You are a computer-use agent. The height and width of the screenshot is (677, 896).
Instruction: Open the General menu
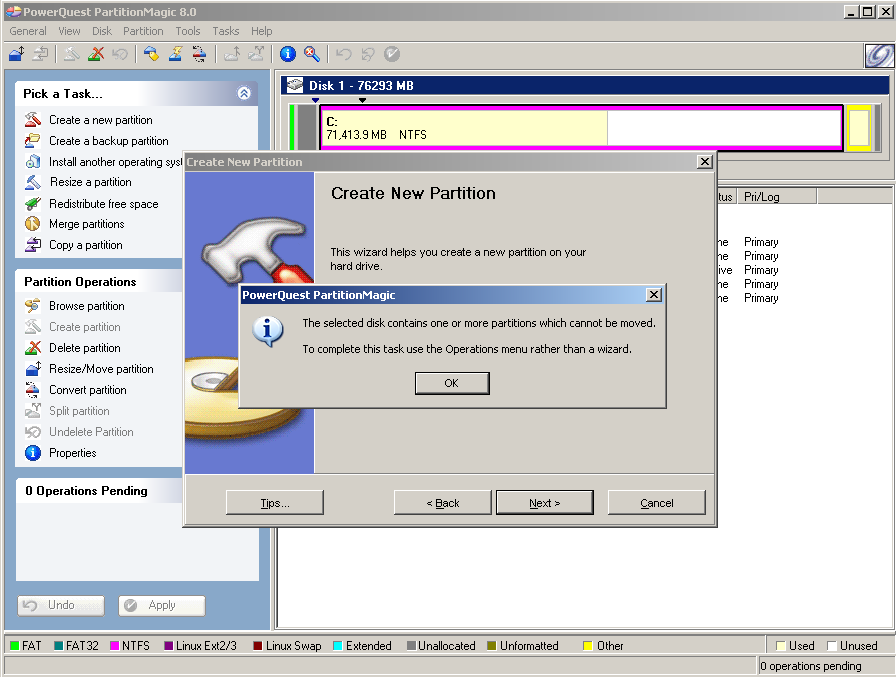(x=27, y=31)
